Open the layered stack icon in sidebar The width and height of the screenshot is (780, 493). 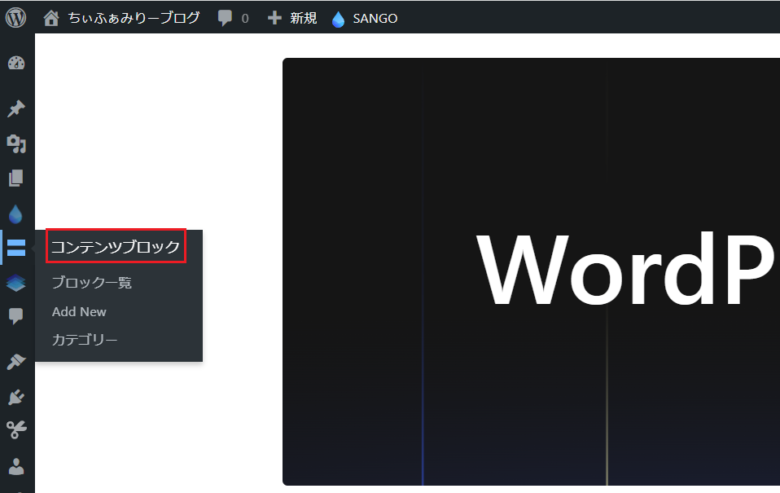click(16, 283)
